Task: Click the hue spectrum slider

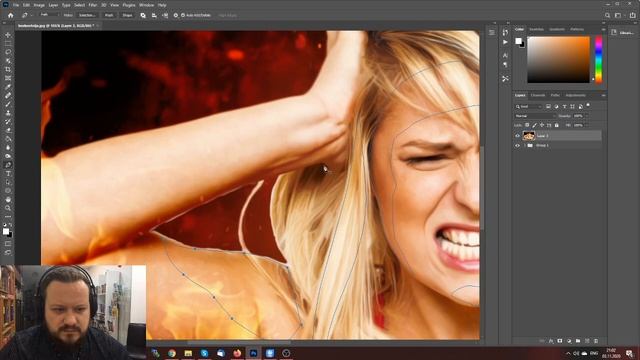Action: (x=598, y=60)
